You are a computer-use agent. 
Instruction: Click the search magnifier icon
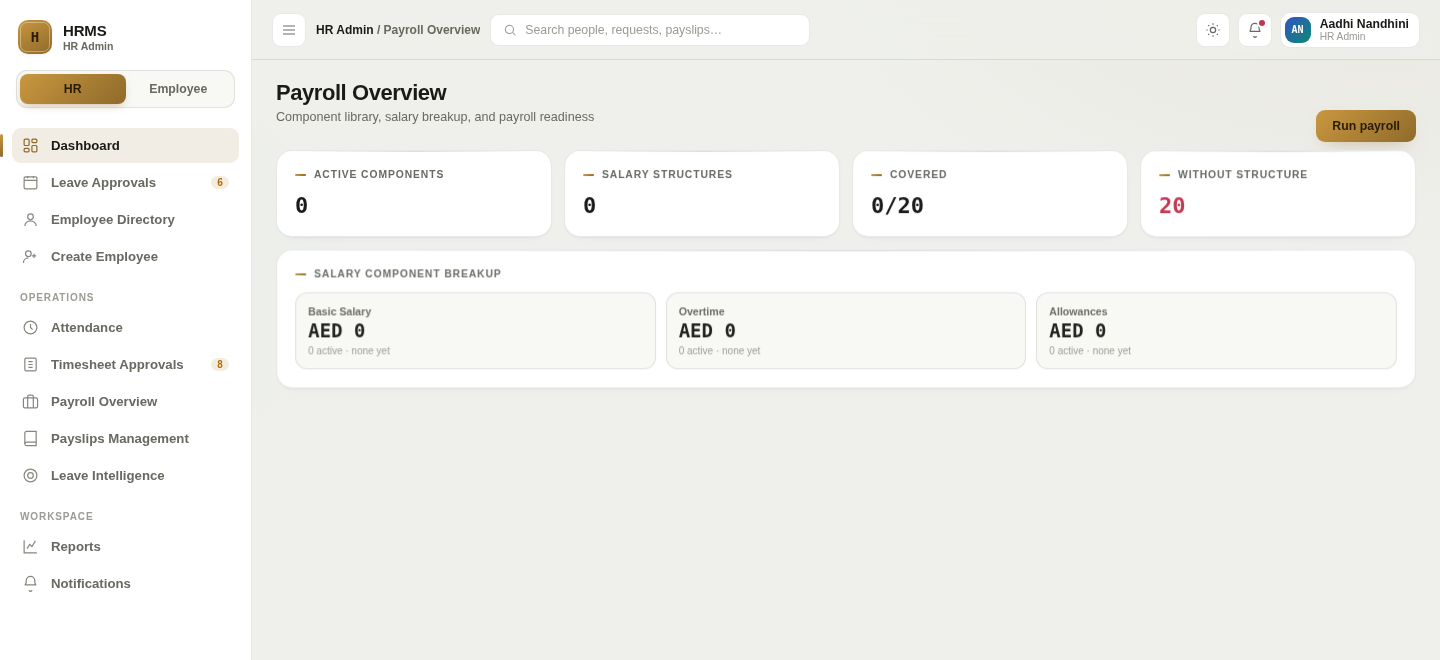point(510,30)
